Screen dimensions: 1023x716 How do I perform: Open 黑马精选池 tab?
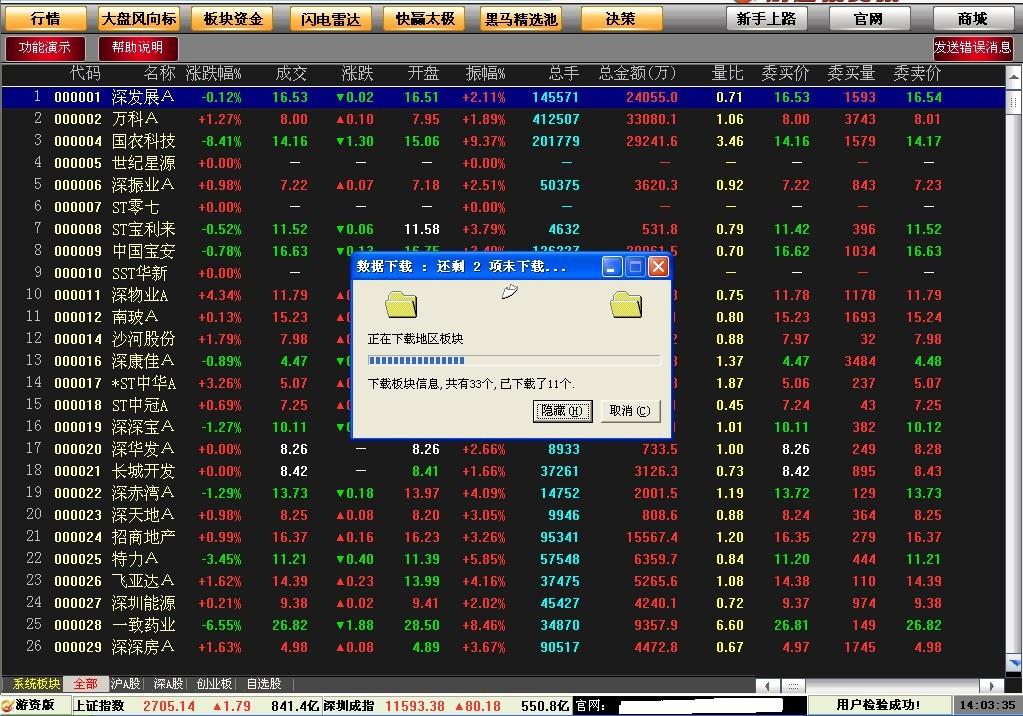(x=521, y=19)
